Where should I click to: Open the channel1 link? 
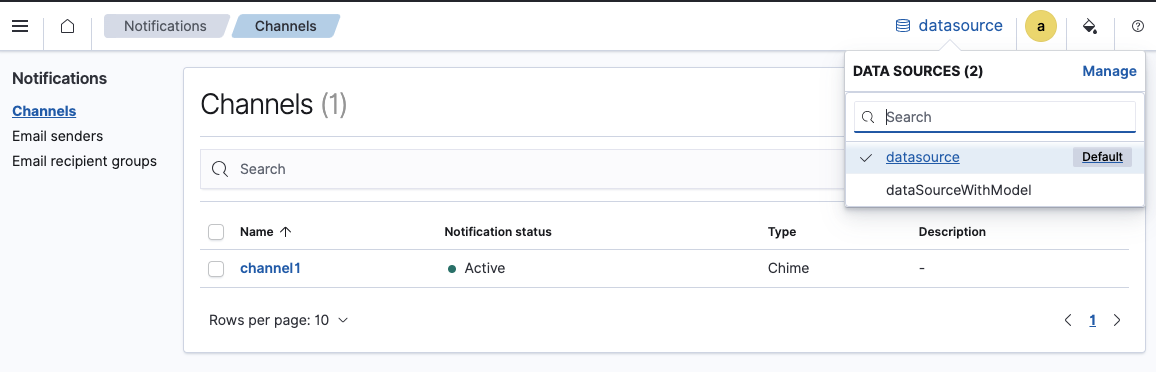click(x=271, y=269)
